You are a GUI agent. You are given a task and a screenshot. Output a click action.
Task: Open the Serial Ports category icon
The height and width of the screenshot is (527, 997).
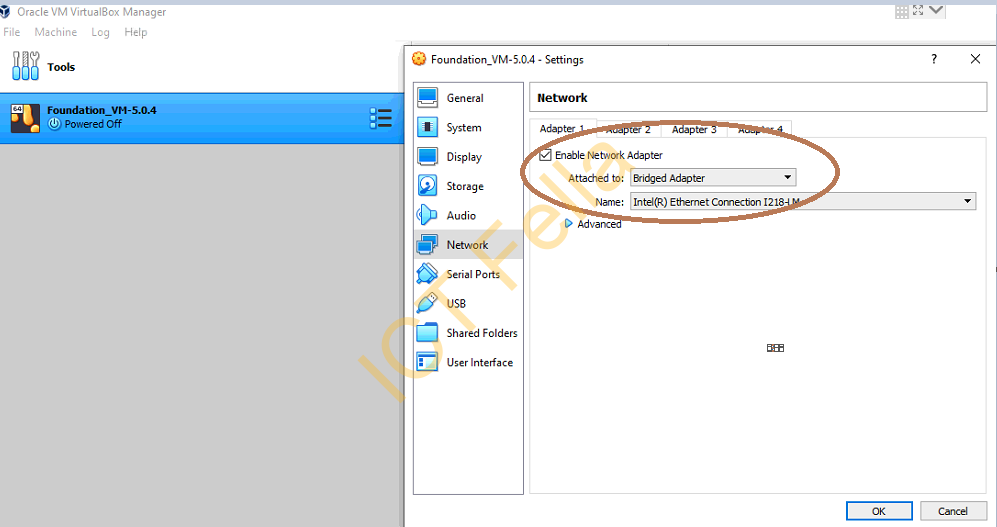pos(427,274)
